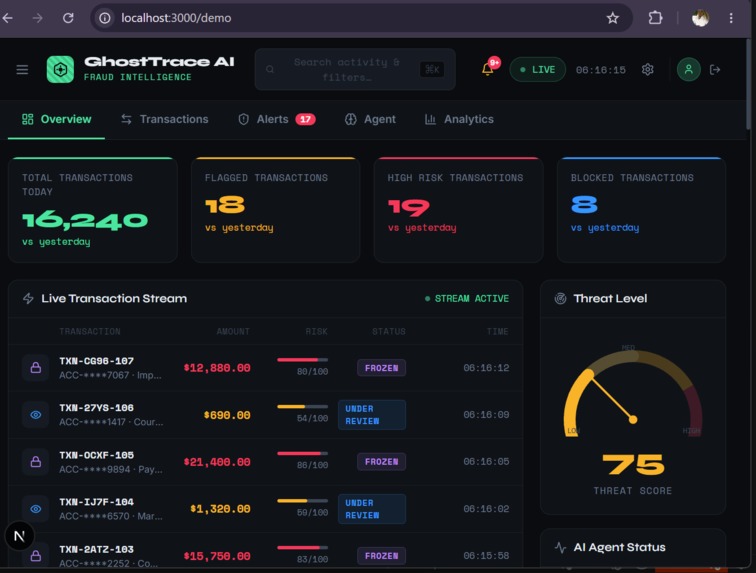This screenshot has width=756, height=573.
Task: Reload the browser page
Action: pyautogui.click(x=68, y=18)
